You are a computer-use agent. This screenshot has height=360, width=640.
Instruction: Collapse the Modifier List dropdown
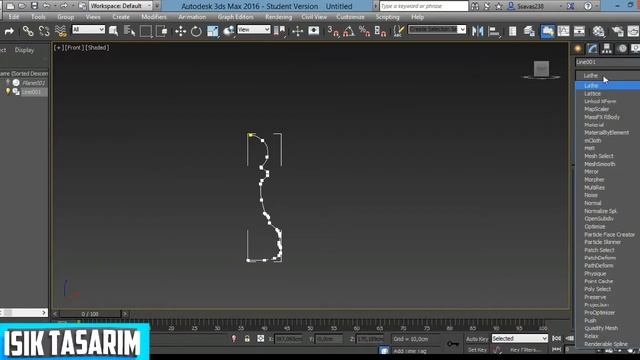pos(607,76)
